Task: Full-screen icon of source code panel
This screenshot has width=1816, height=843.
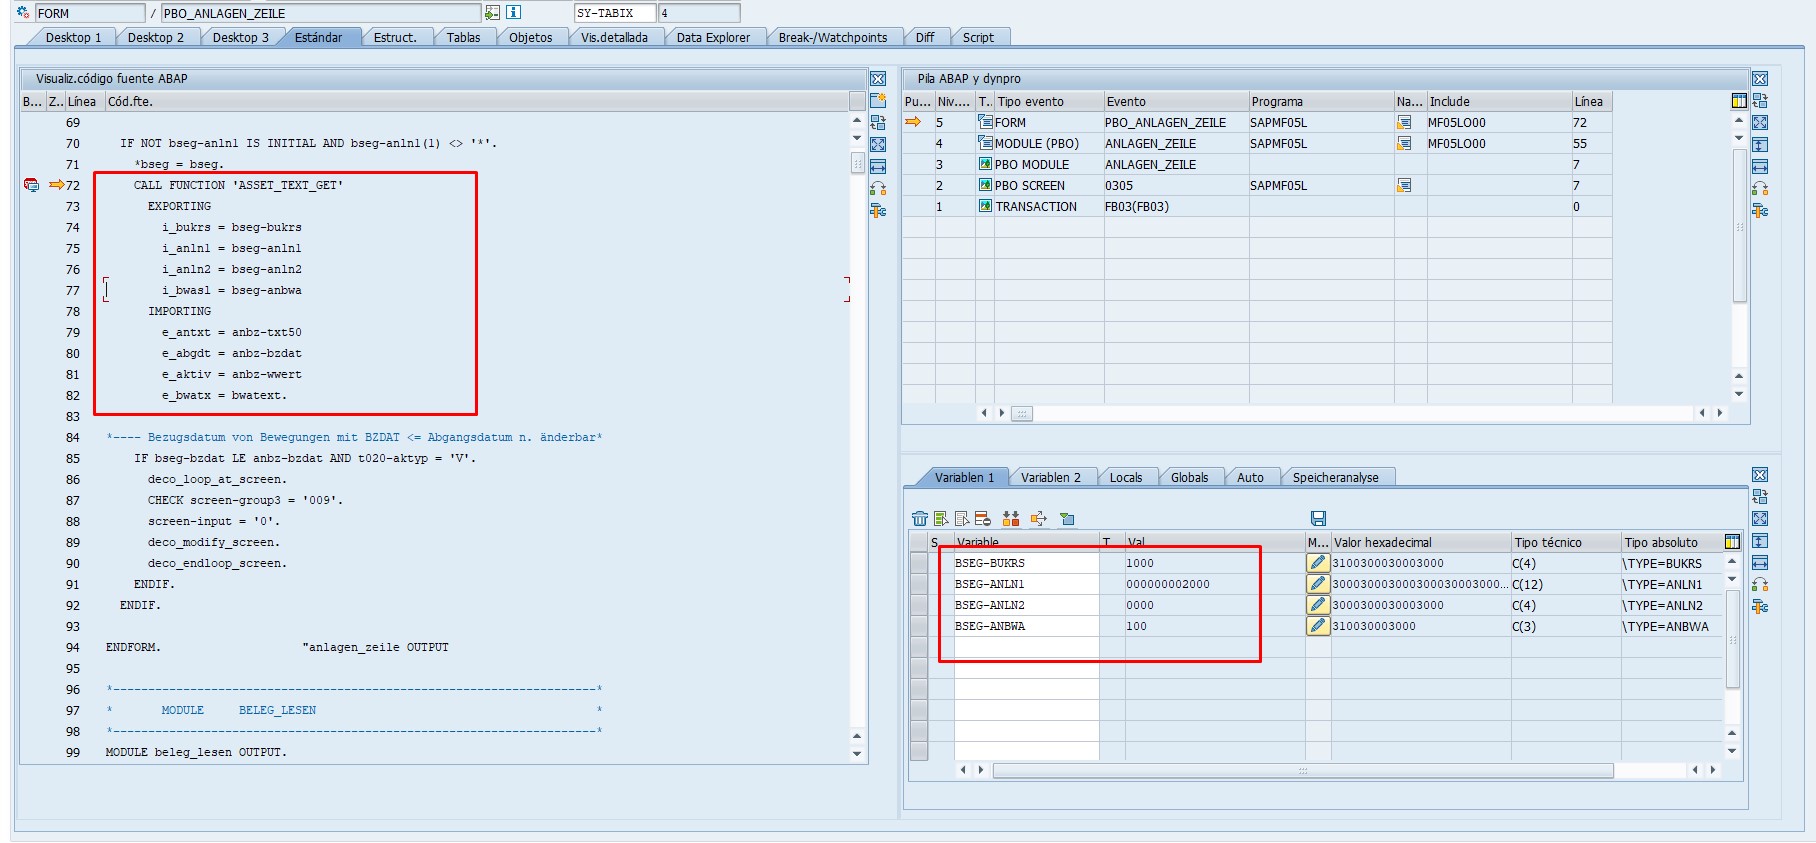Action: [x=878, y=144]
